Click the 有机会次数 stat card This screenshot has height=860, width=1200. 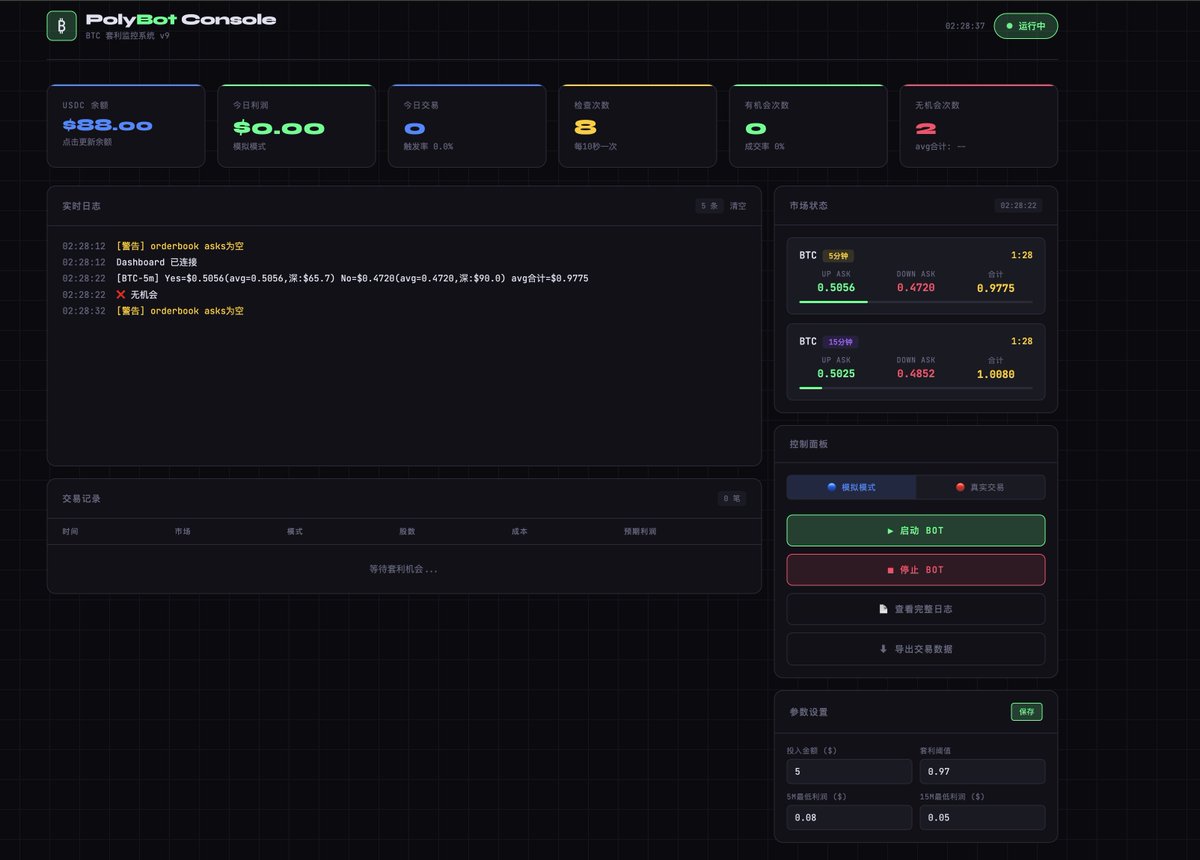click(808, 125)
